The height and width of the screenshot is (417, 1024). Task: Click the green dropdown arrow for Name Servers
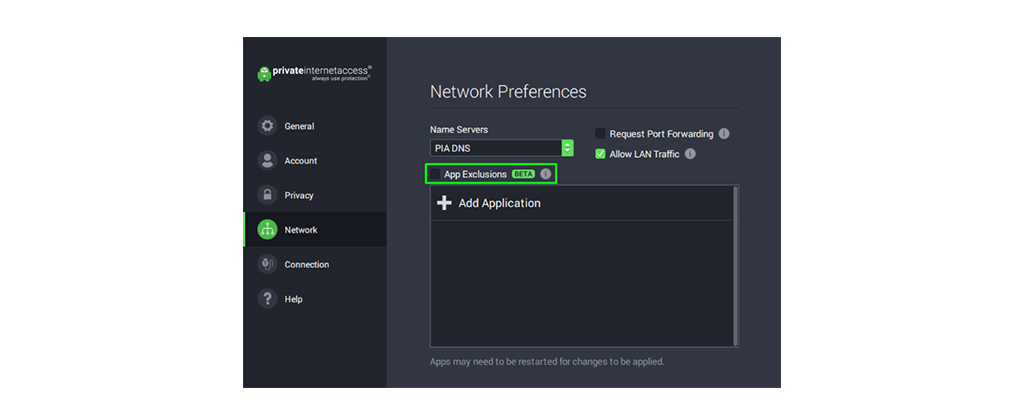tap(568, 148)
